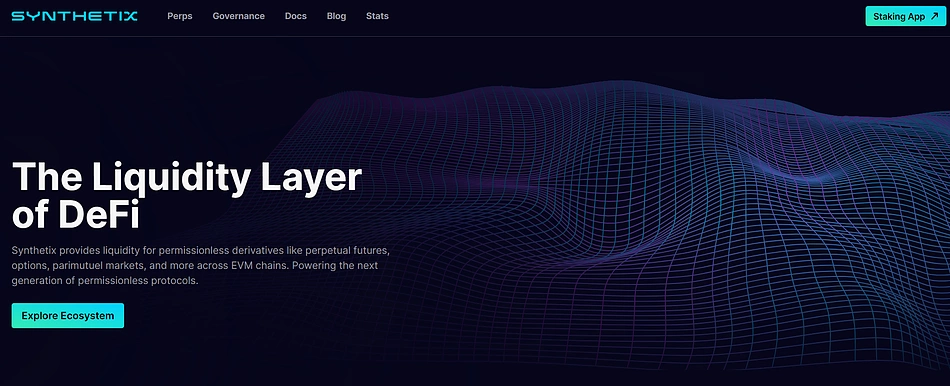The height and width of the screenshot is (386, 950).
Task: Open the Perps navigation item
Action: click(180, 16)
